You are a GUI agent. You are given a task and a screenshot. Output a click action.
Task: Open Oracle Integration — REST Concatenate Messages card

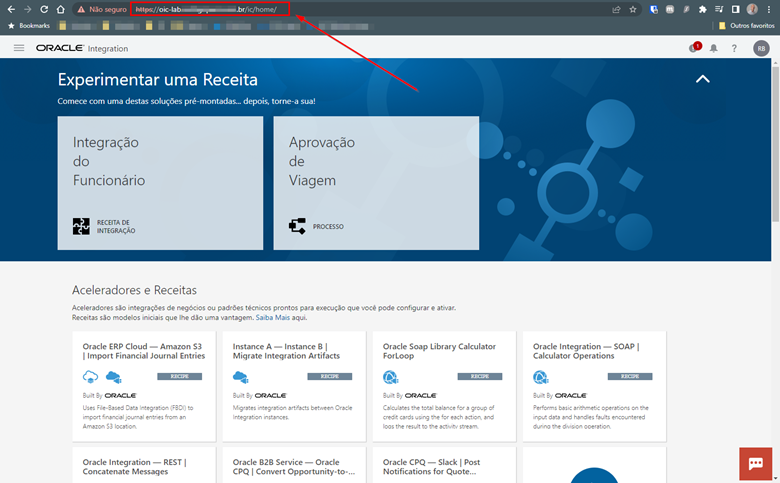(x=144, y=465)
